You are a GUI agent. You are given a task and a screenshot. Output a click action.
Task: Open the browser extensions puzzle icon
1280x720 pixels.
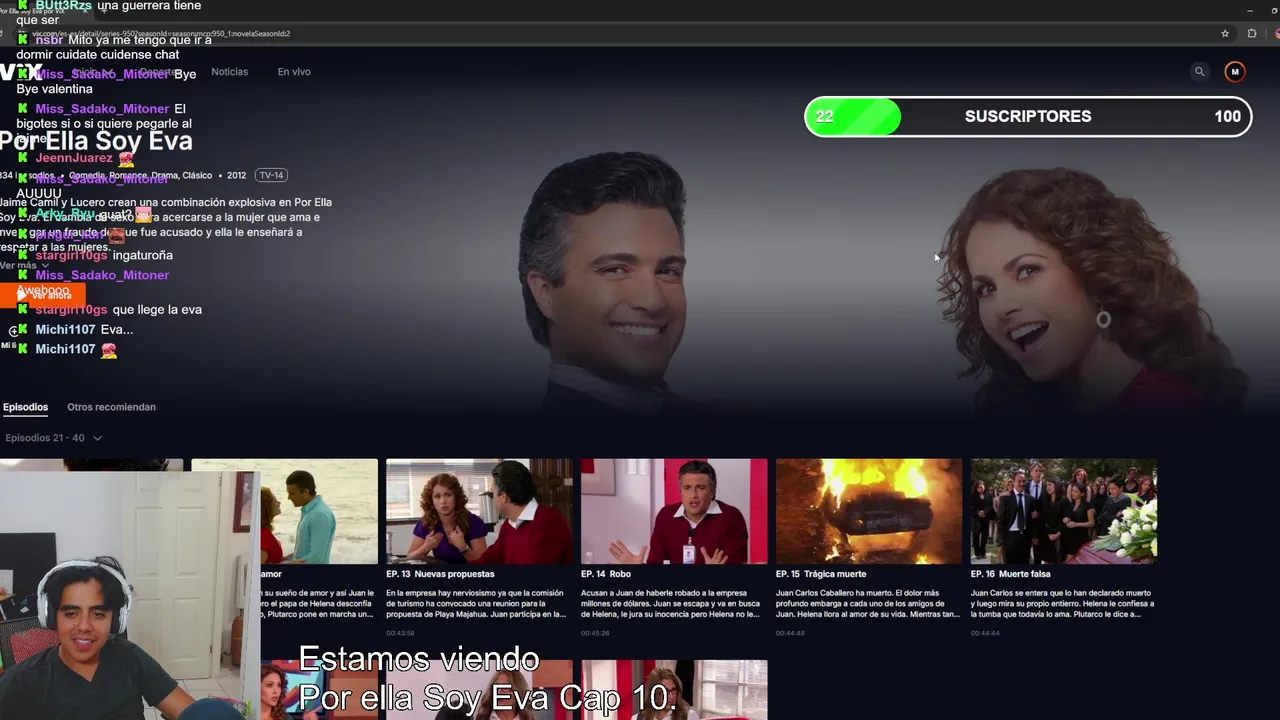pos(1252,33)
